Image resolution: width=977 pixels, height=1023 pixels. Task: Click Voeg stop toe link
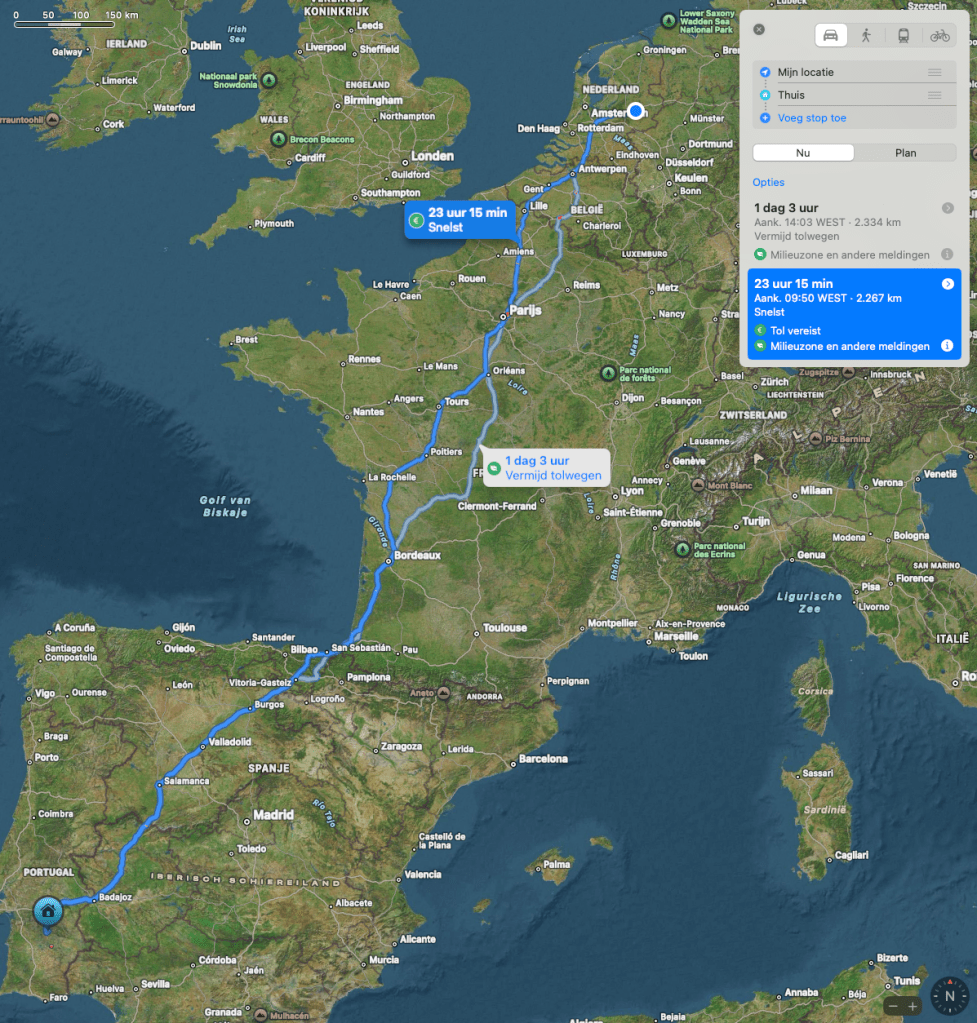coord(811,118)
